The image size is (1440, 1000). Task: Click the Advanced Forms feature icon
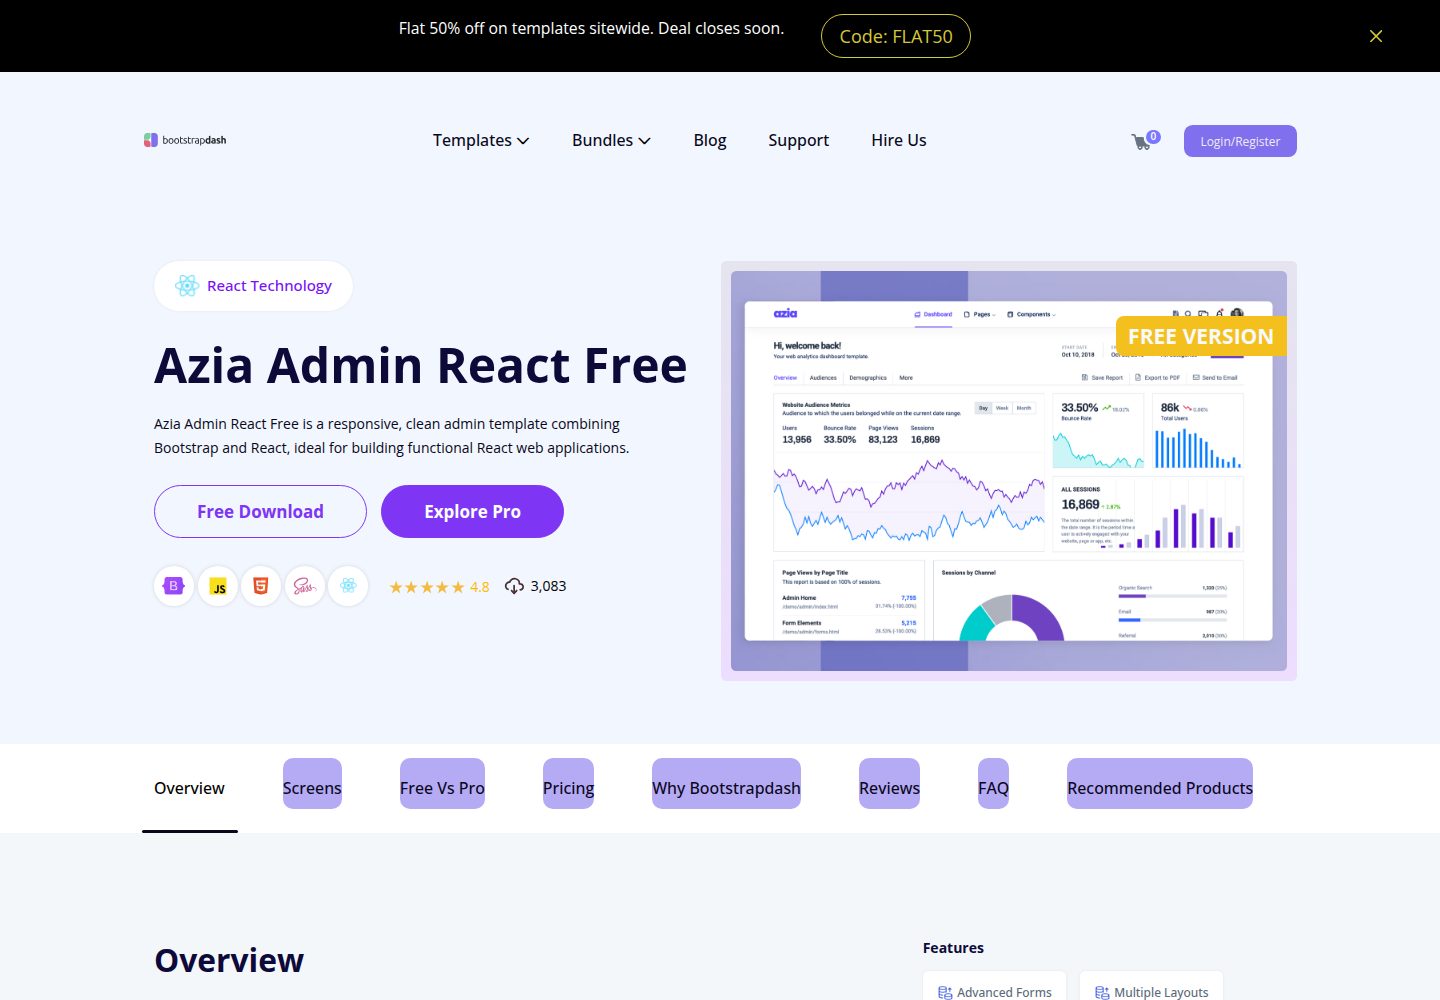pyautogui.click(x=945, y=993)
